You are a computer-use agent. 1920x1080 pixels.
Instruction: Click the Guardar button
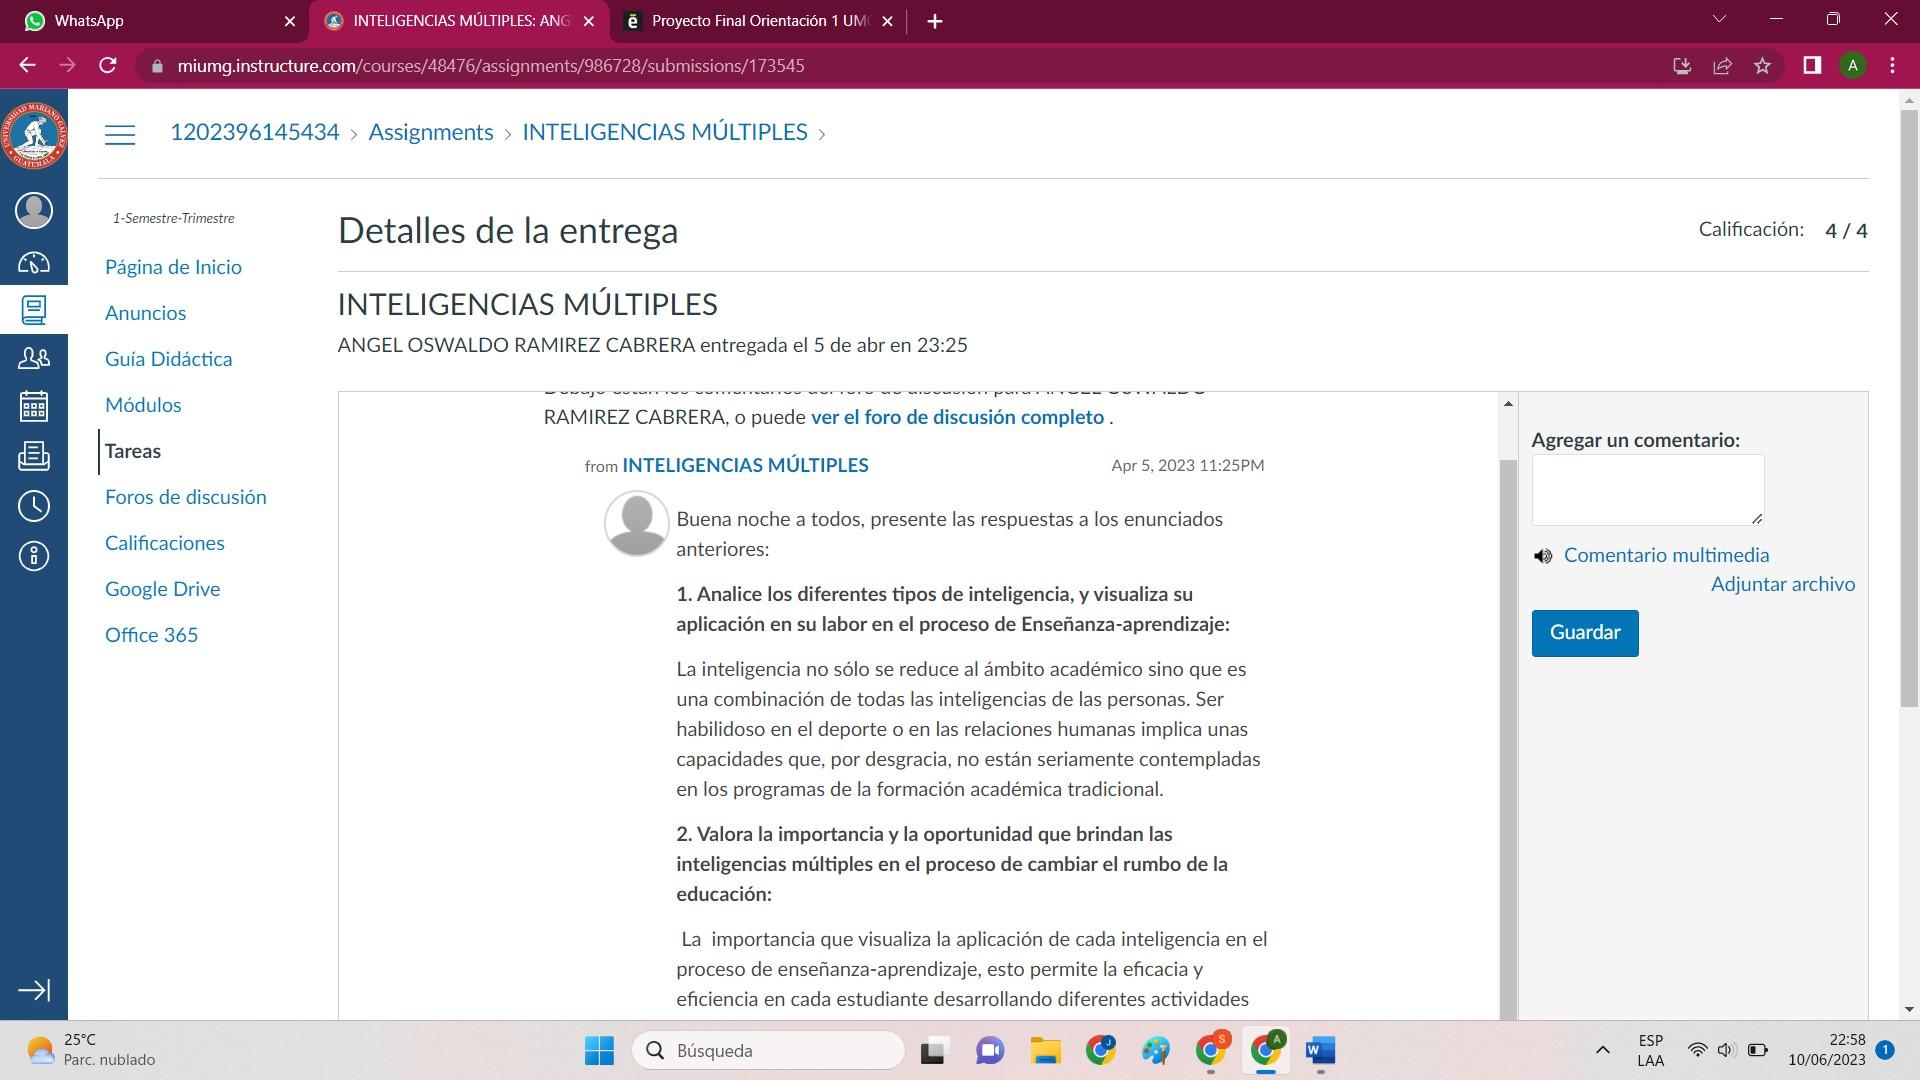click(x=1584, y=633)
